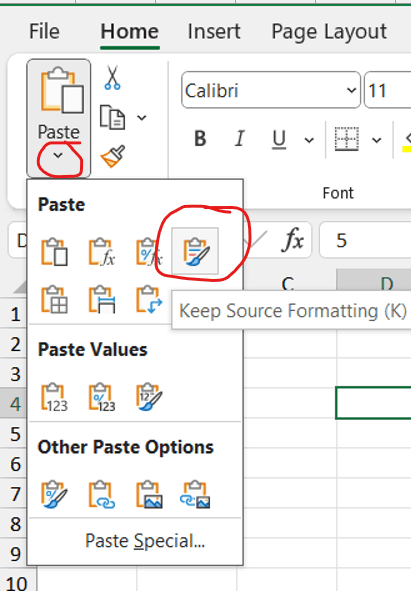The image size is (411, 591).
Task: Click the Cut scissors icon
Action: 112,78
